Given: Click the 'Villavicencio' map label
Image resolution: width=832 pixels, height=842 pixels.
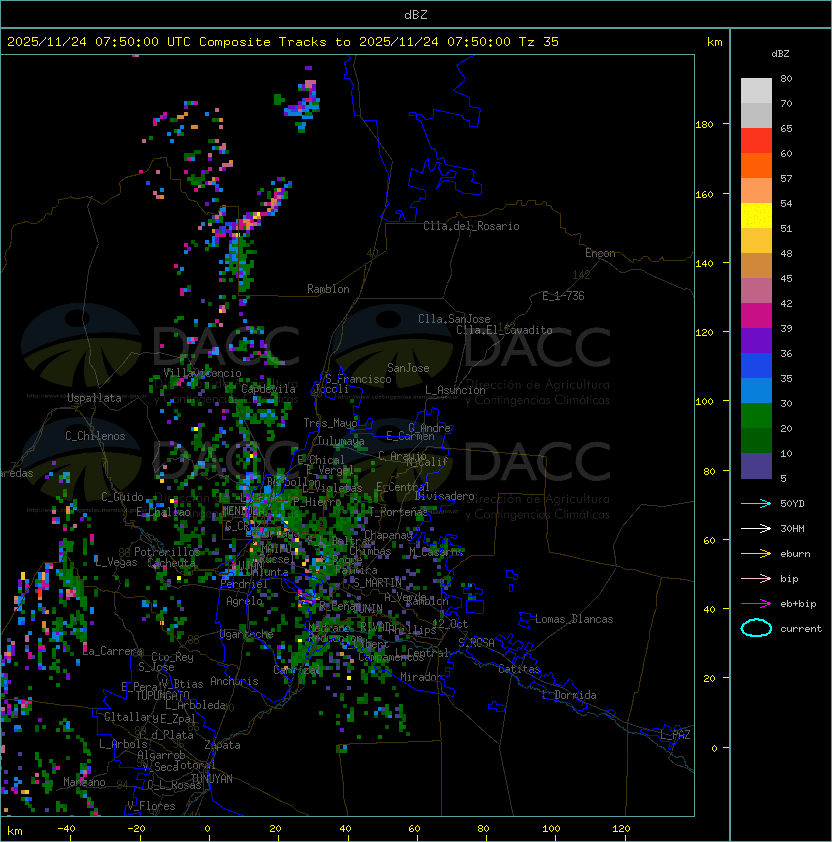Looking at the screenshot, I should click(x=202, y=373).
